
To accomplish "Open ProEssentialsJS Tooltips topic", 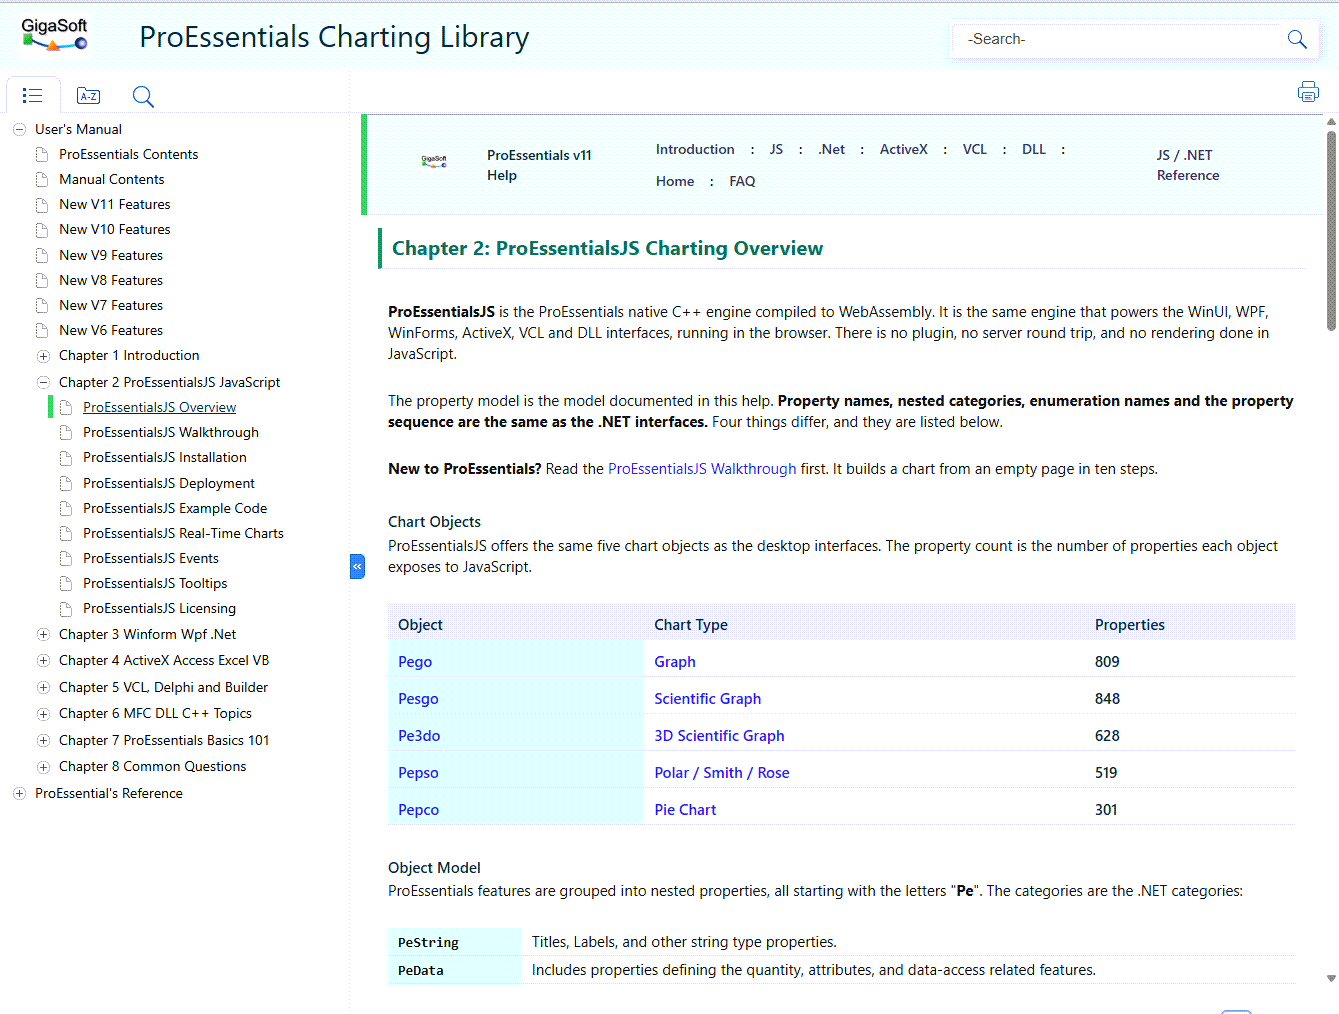I will click(x=154, y=583).
